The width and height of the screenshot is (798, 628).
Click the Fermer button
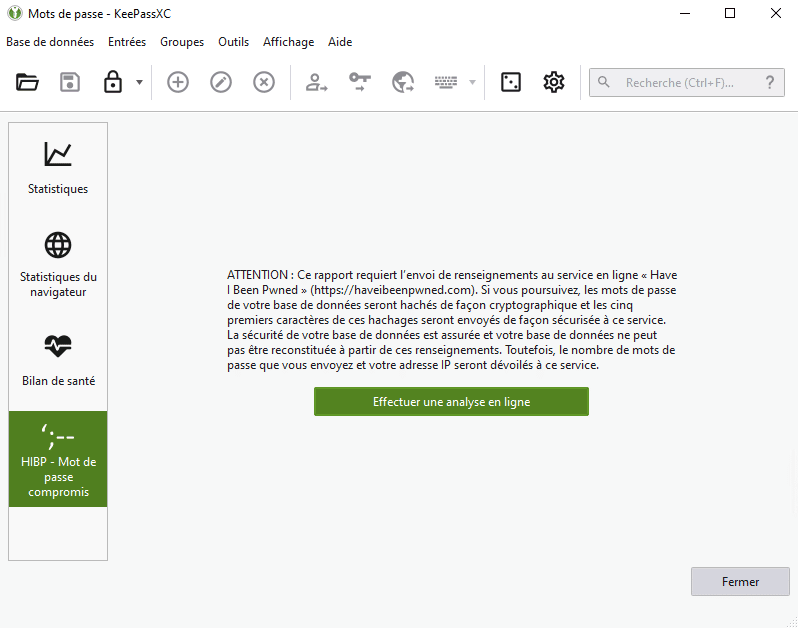coord(740,582)
